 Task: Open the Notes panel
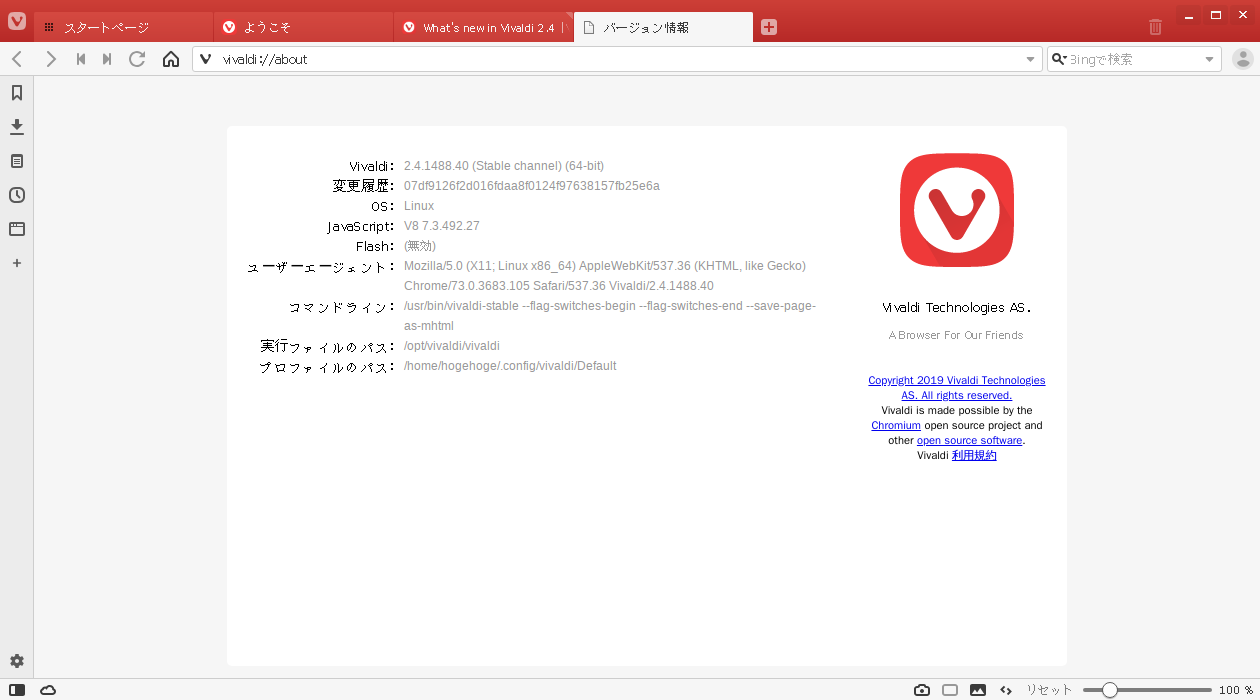[x=17, y=161]
